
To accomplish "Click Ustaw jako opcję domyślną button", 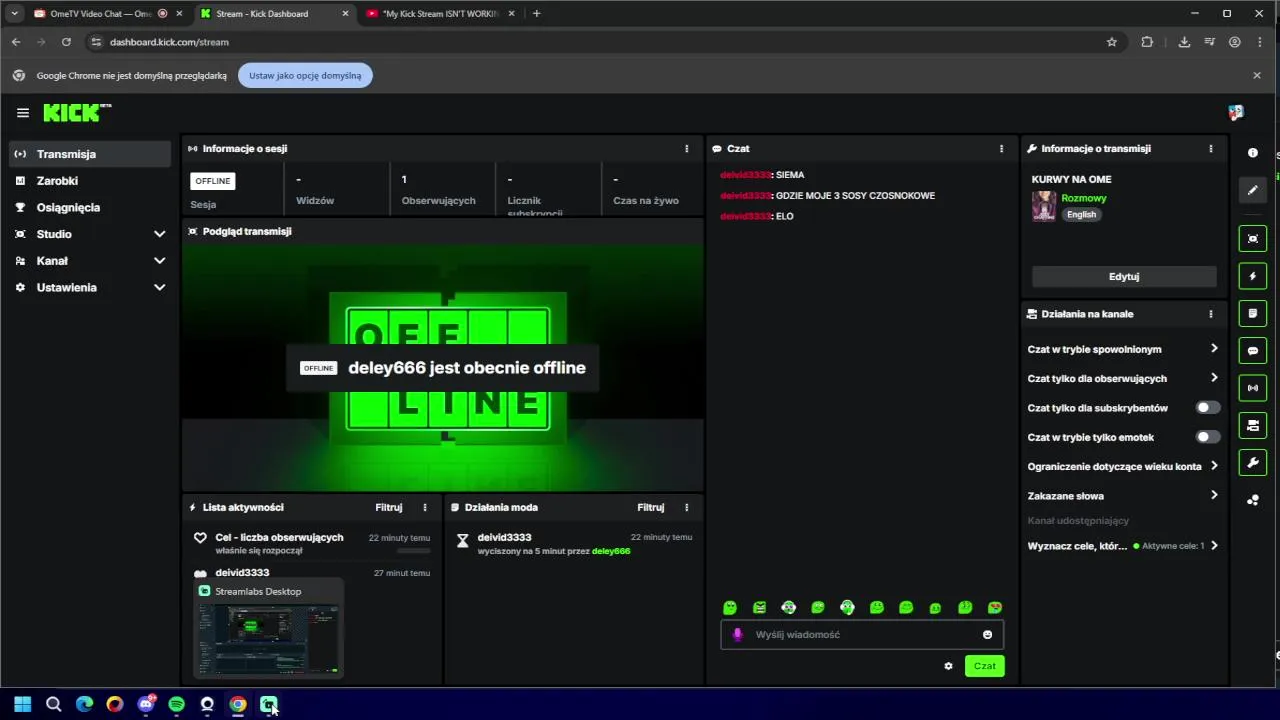I will pyautogui.click(x=305, y=76).
